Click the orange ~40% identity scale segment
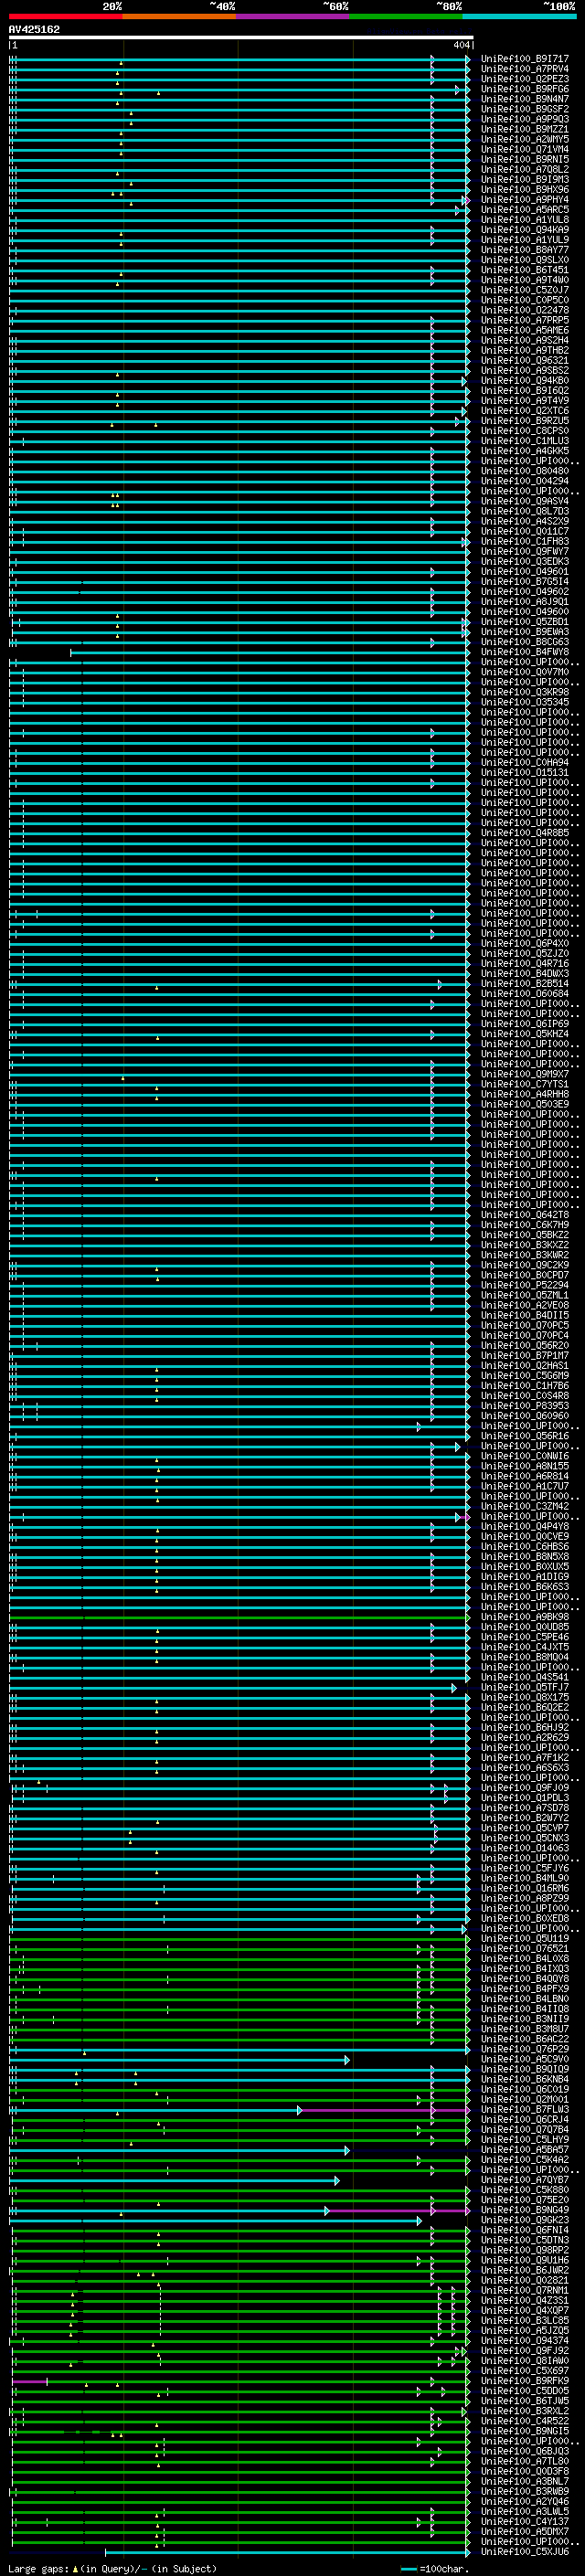This screenshot has width=585, height=2576. 179,16
